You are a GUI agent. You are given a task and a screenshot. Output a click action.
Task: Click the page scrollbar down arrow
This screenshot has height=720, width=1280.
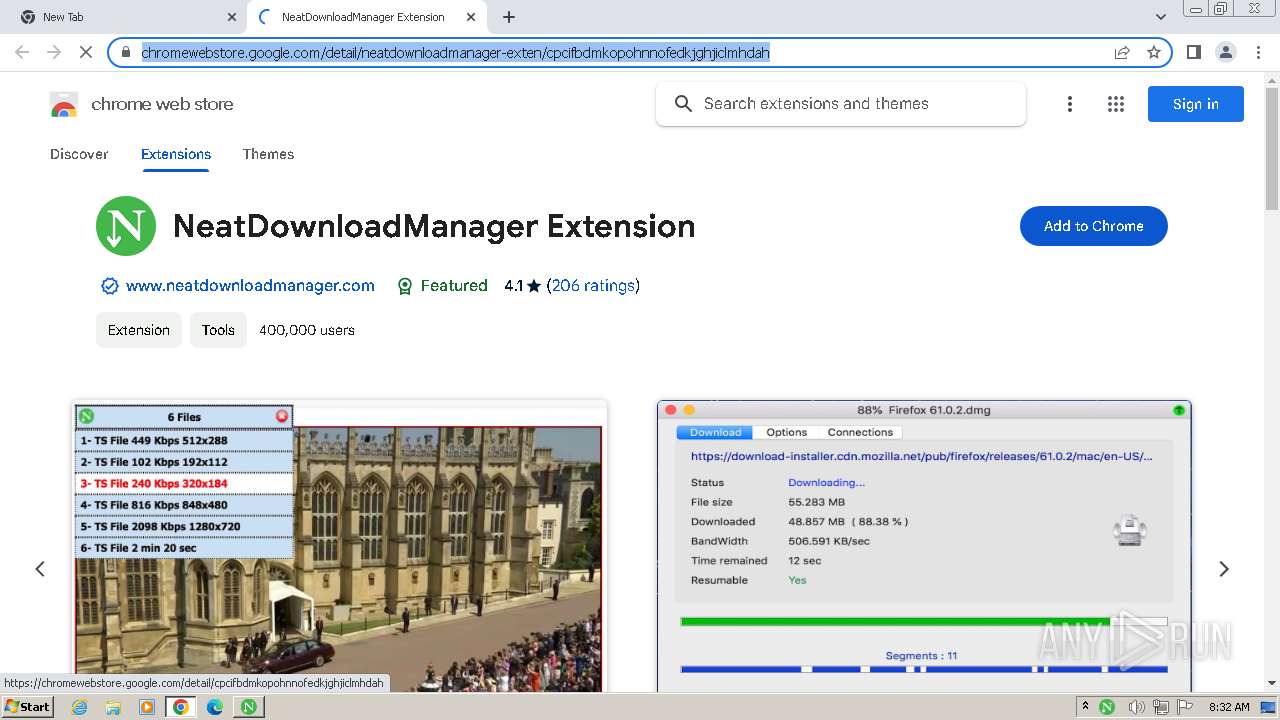pos(1272,683)
